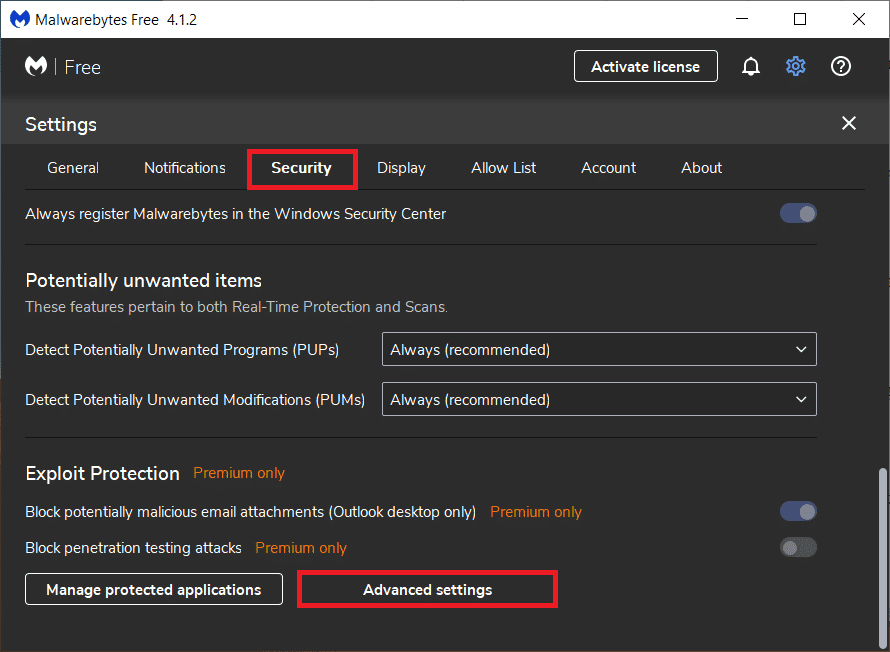Click the Malwarebytes logo in header
Viewport: 890px width, 652px height.
[x=37, y=67]
